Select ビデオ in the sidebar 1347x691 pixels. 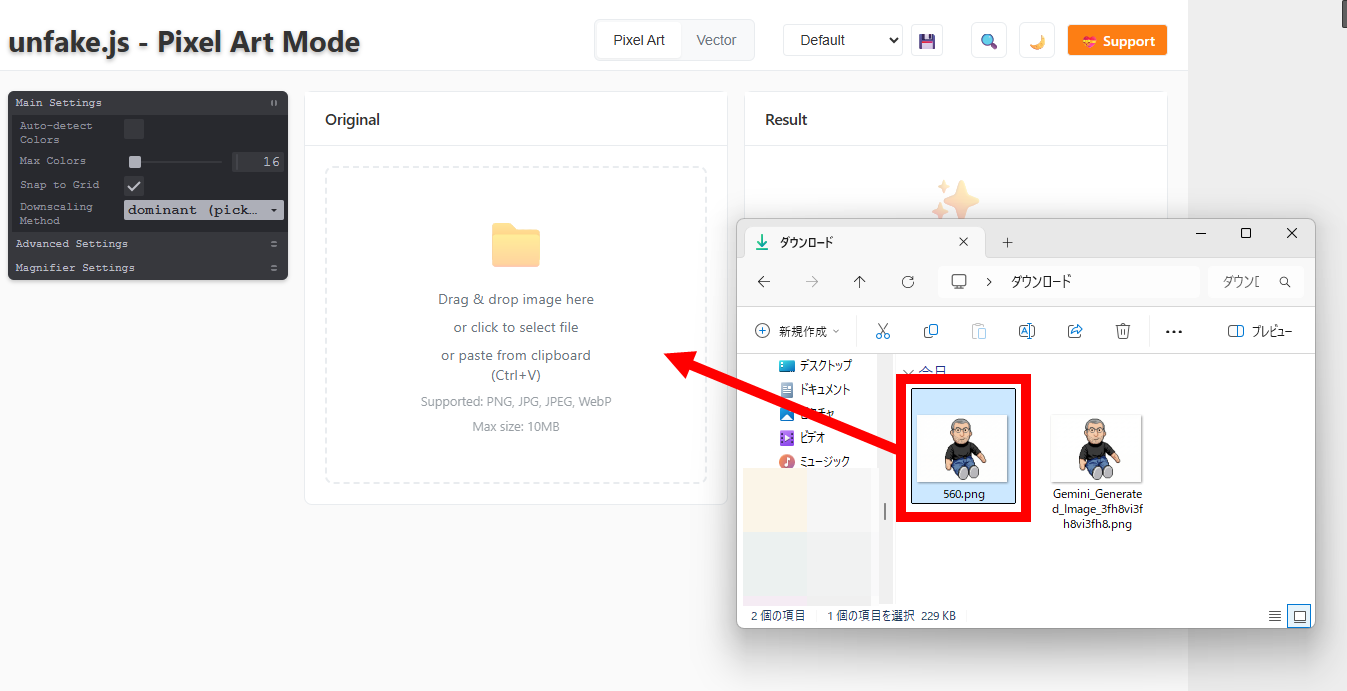[x=803, y=437]
